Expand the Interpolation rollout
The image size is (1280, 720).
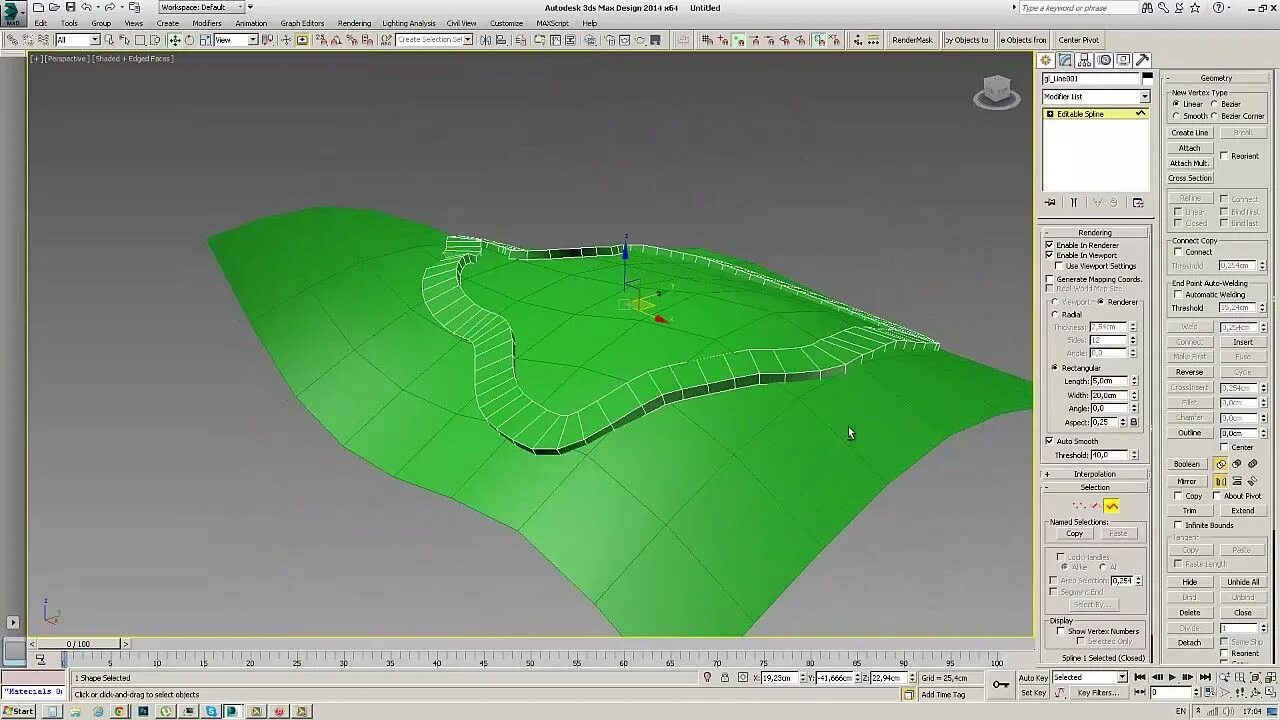click(x=1095, y=474)
